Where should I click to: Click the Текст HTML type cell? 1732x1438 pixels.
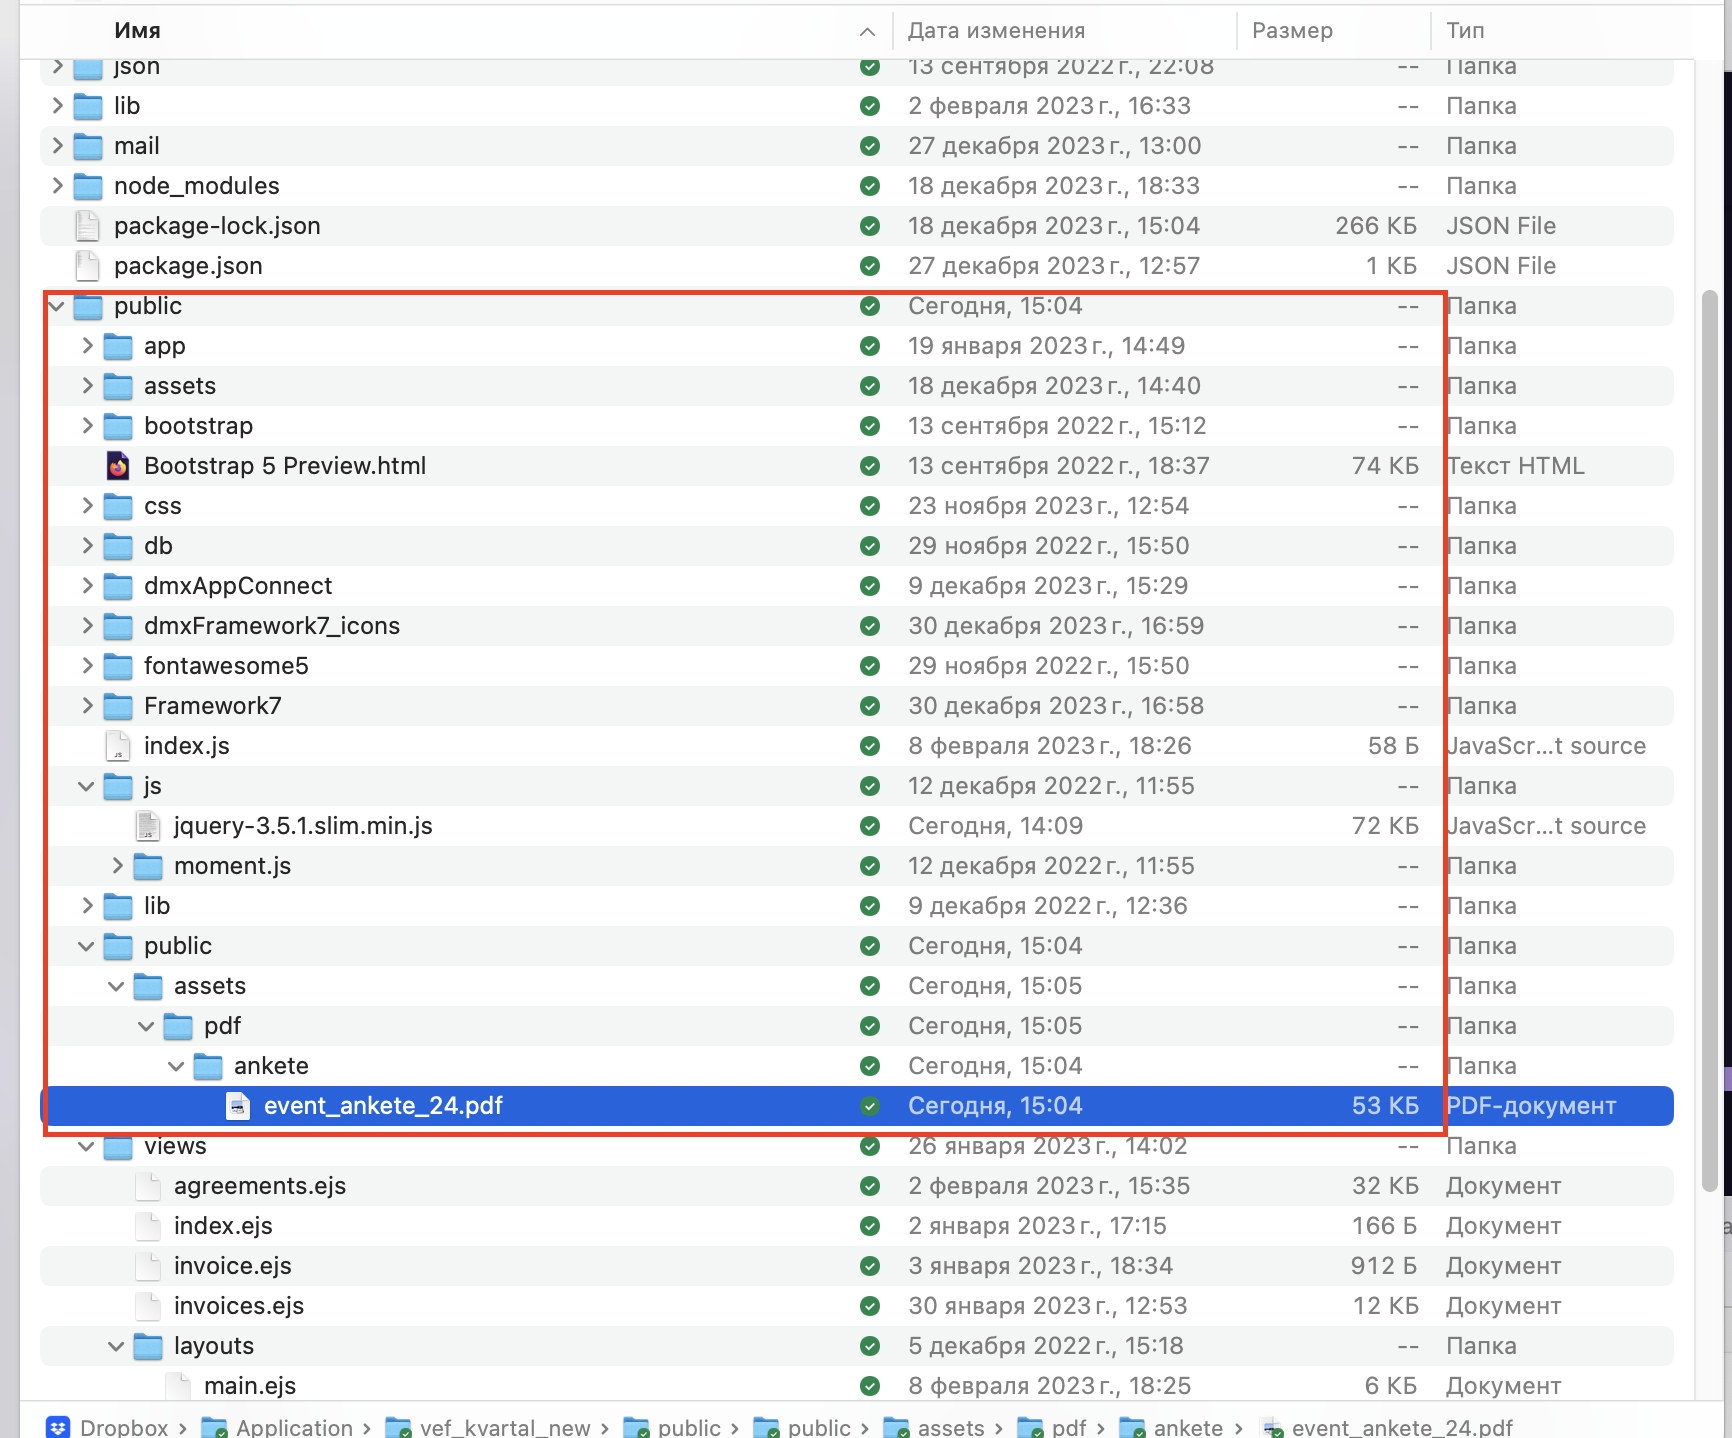coord(1515,466)
